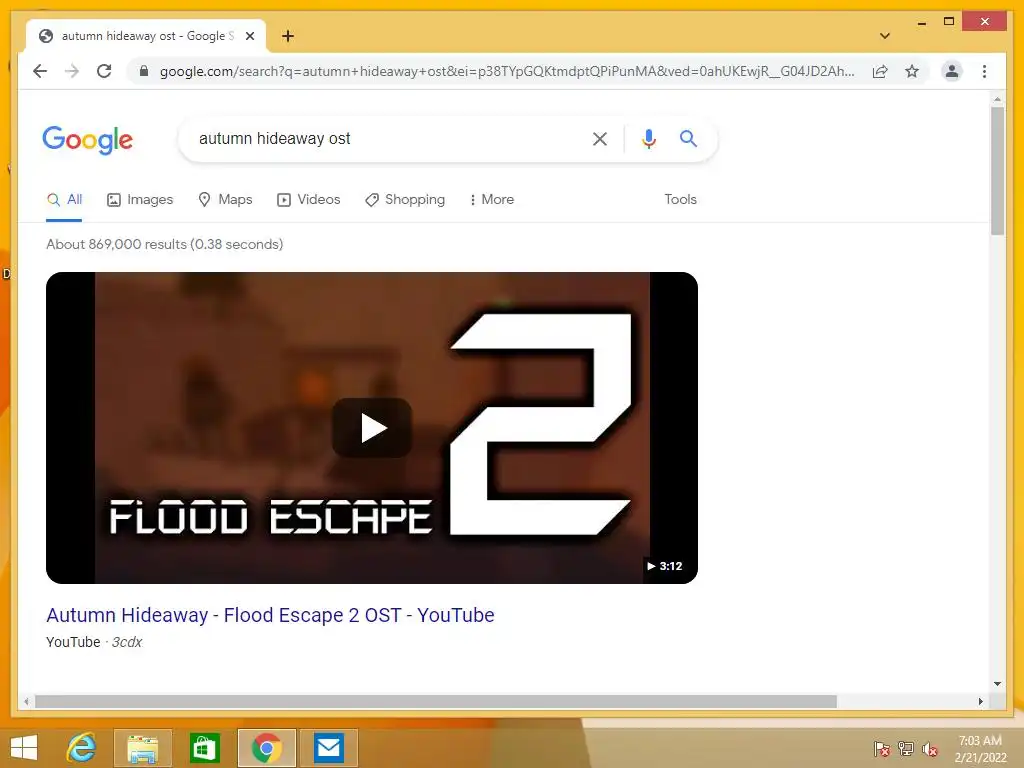Open File Explorer from the taskbar
The height and width of the screenshot is (768, 1024).
[x=143, y=748]
